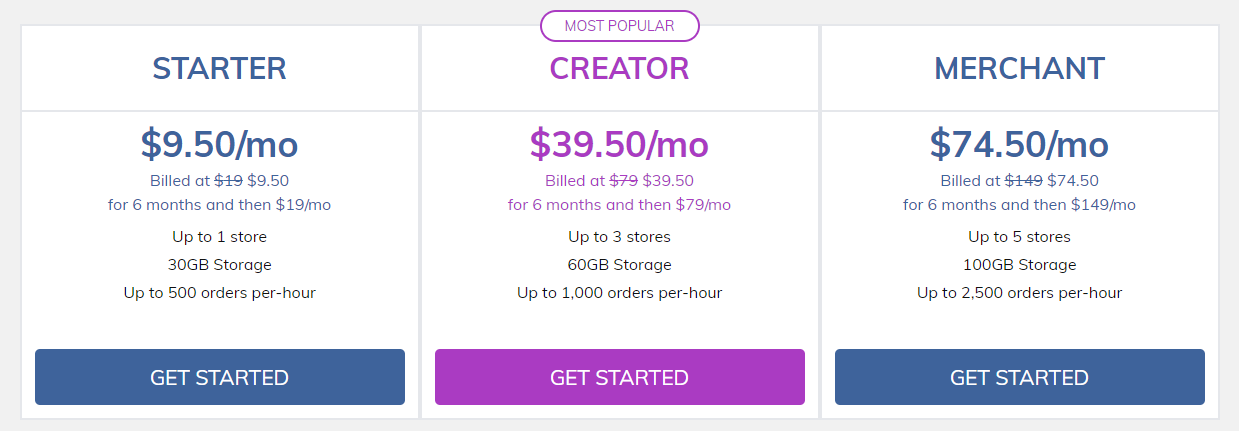Click 'Up to 2,500 orders per-hour' text
This screenshot has width=1239, height=431.
click(x=1020, y=293)
